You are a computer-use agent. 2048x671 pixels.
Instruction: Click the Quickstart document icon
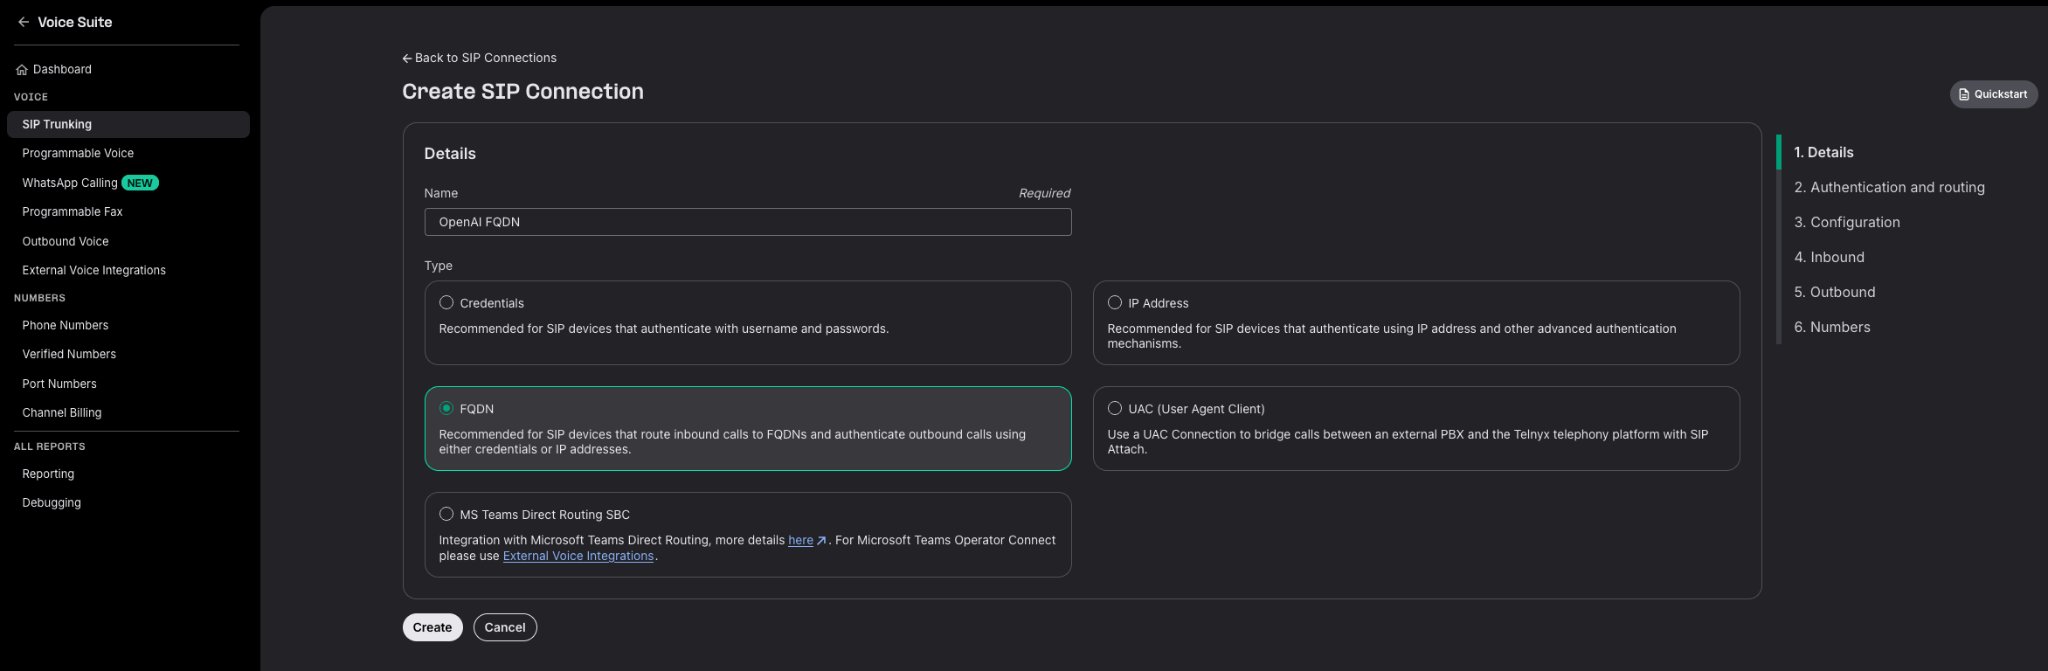(x=1964, y=94)
